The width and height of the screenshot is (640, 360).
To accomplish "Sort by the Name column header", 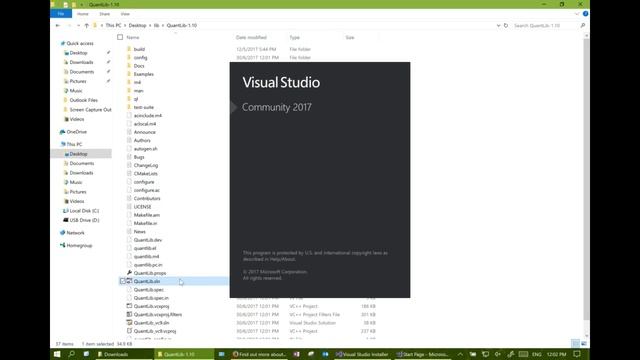I will click(x=133, y=37).
